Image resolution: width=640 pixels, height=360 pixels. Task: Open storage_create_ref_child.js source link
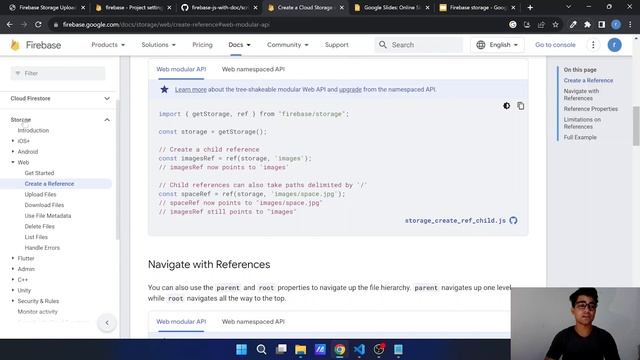(x=455, y=220)
